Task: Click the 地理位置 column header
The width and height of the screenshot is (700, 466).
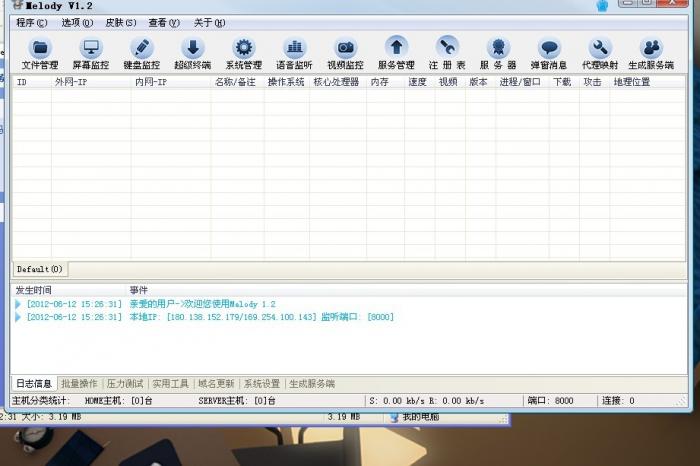Action: pyautogui.click(x=647, y=82)
